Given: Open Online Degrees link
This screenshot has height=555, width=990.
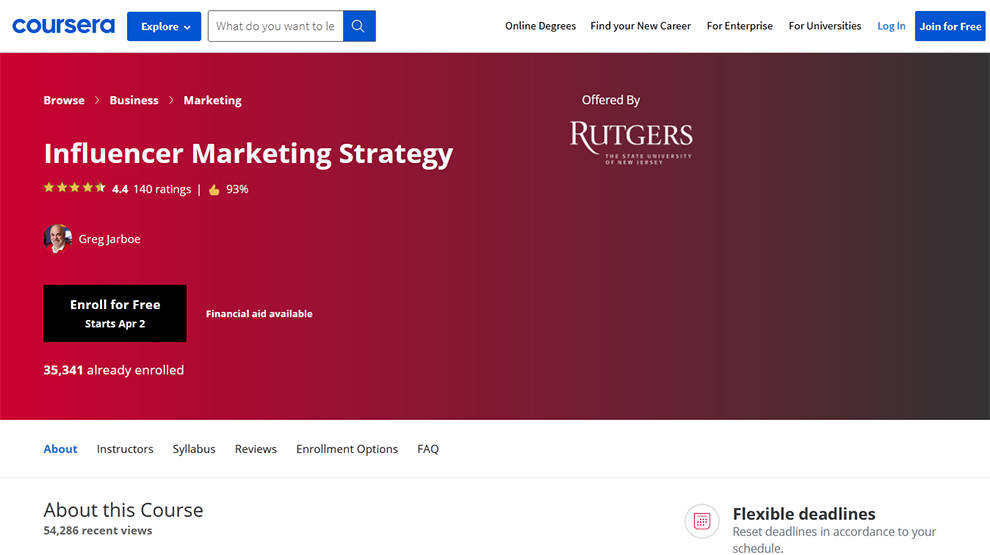Looking at the screenshot, I should (x=540, y=26).
